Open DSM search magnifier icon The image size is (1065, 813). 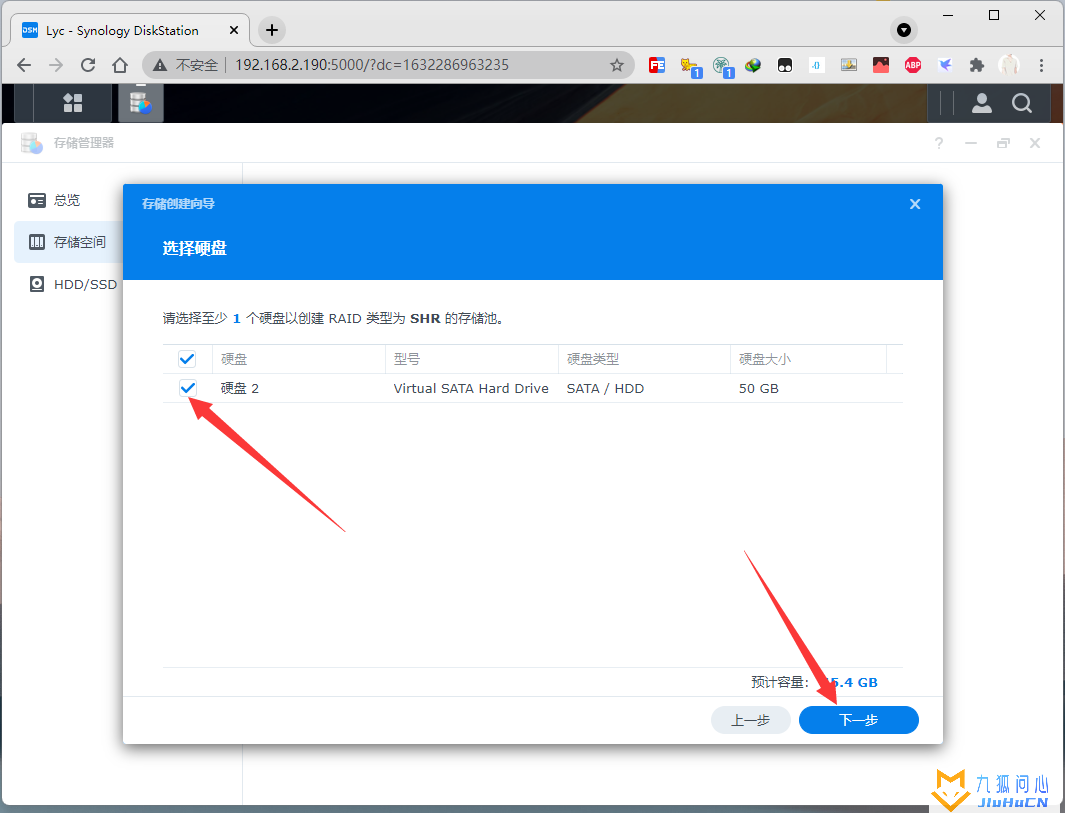click(x=1022, y=103)
